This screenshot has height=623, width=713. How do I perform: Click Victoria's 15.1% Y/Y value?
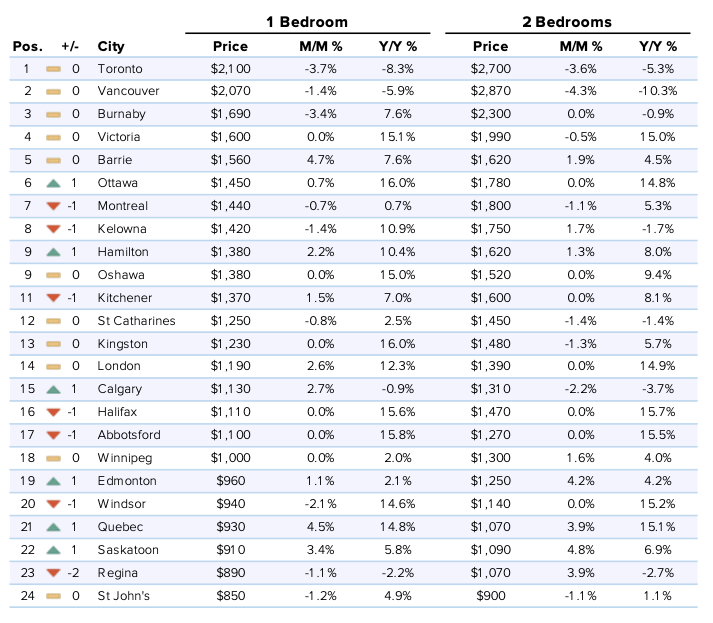click(x=398, y=137)
